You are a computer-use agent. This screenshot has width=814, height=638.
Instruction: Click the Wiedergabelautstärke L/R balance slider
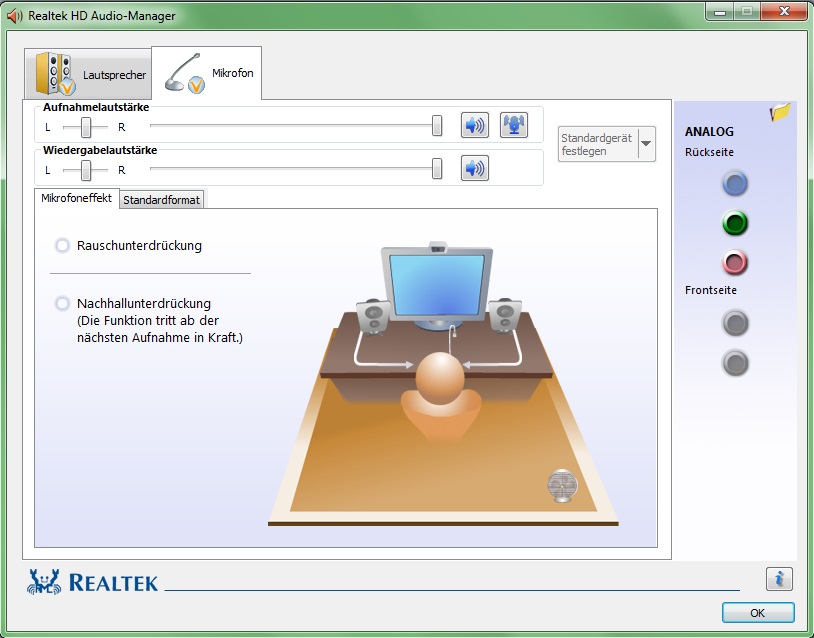pos(86,170)
